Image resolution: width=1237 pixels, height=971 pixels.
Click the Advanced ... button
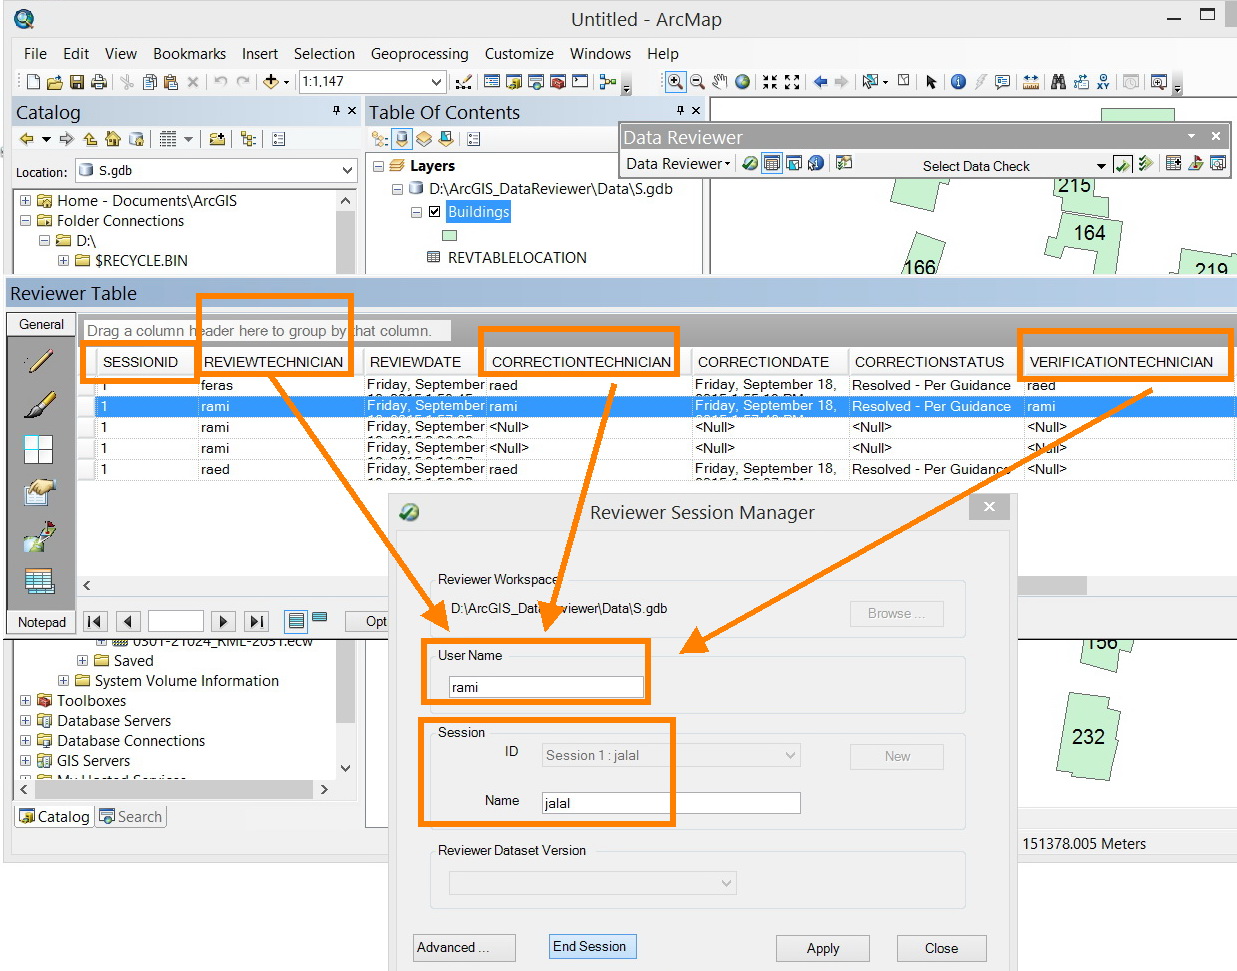click(x=465, y=947)
